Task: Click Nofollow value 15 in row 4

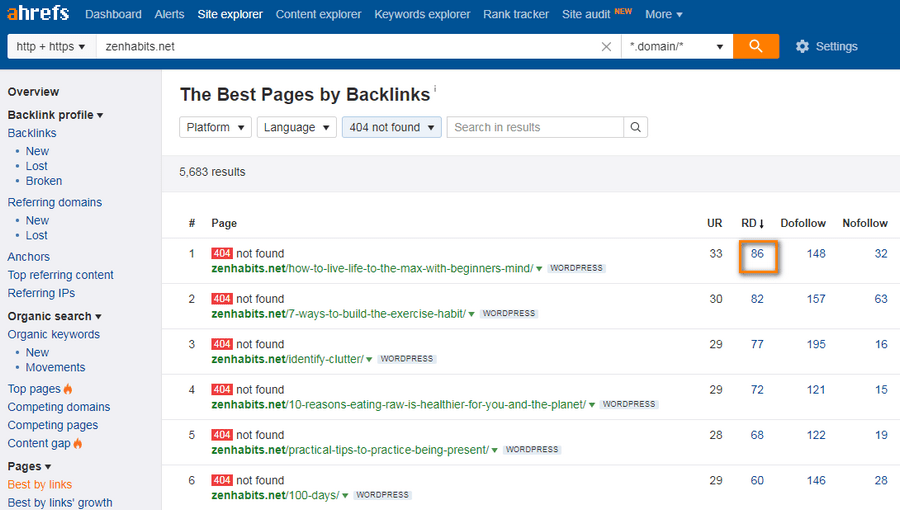Action: [881, 390]
